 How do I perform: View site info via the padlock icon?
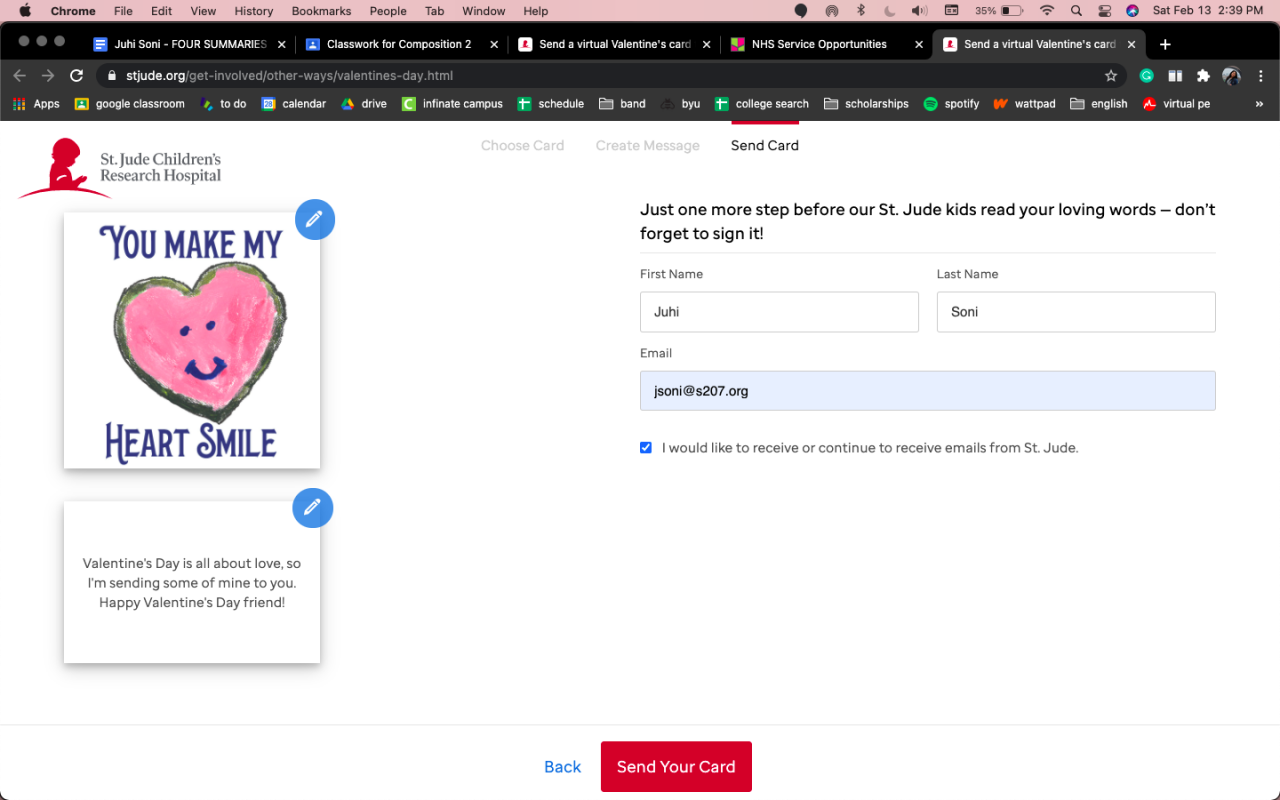click(x=112, y=76)
